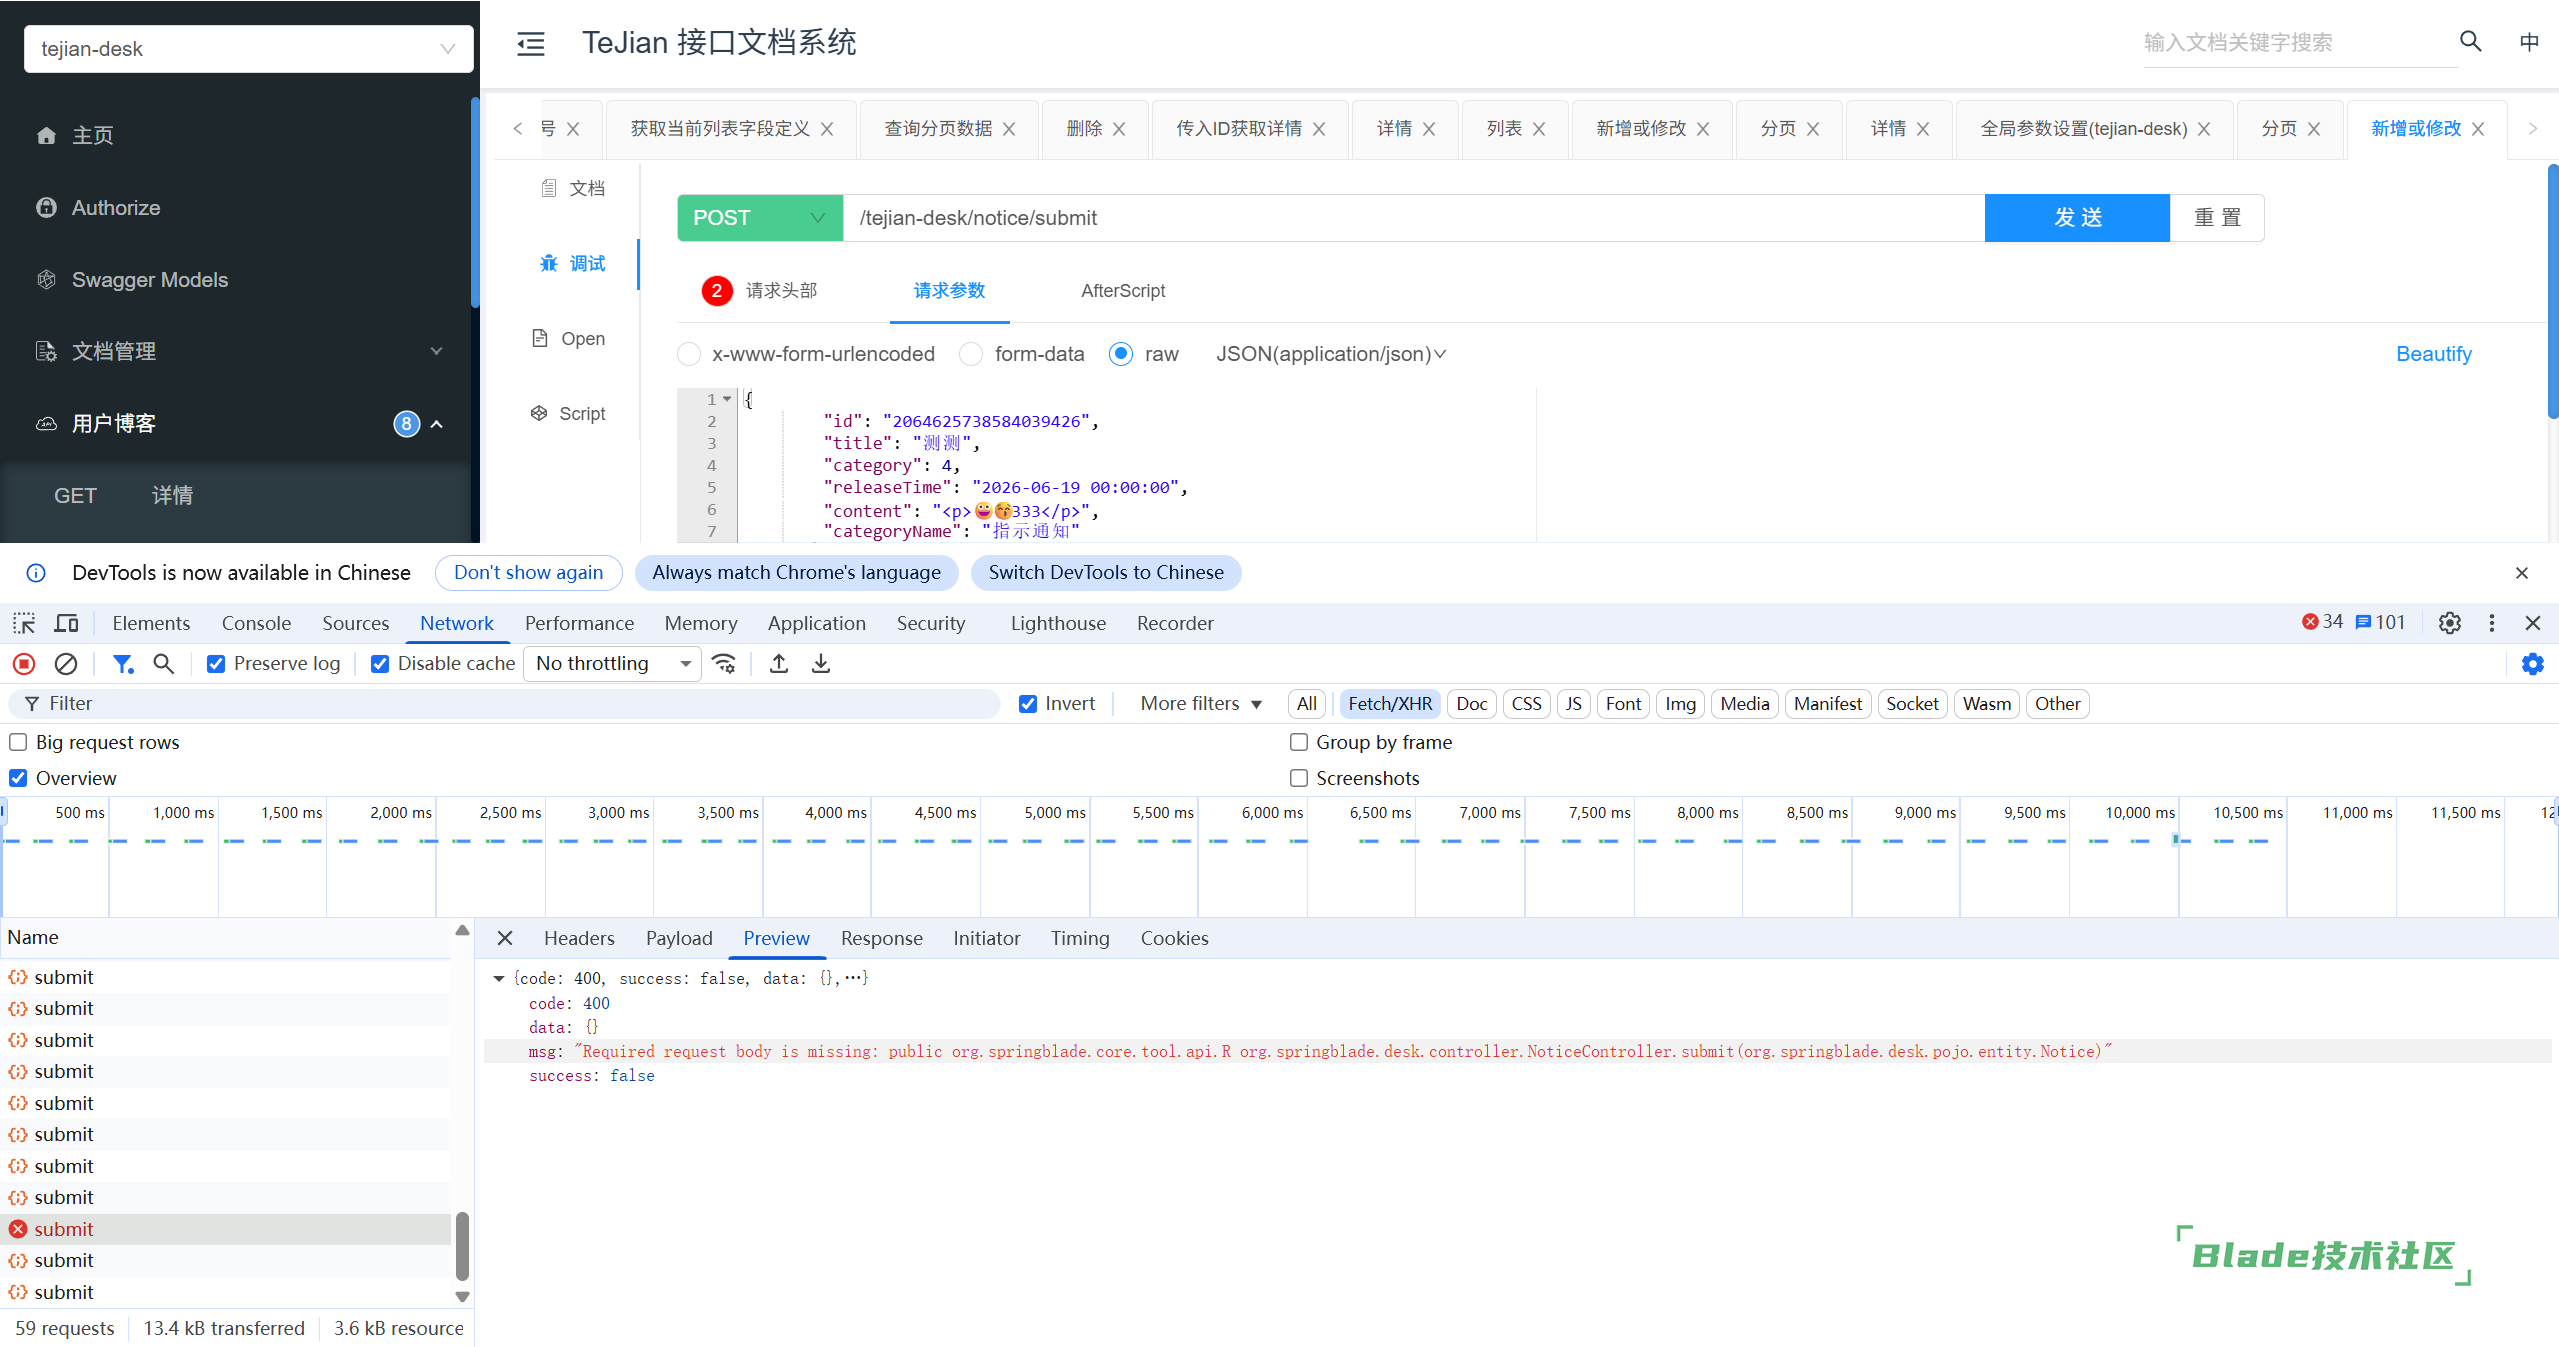Click the 重置 reset button
Image resolution: width=2559 pixels, height=1347 pixels.
[2217, 218]
